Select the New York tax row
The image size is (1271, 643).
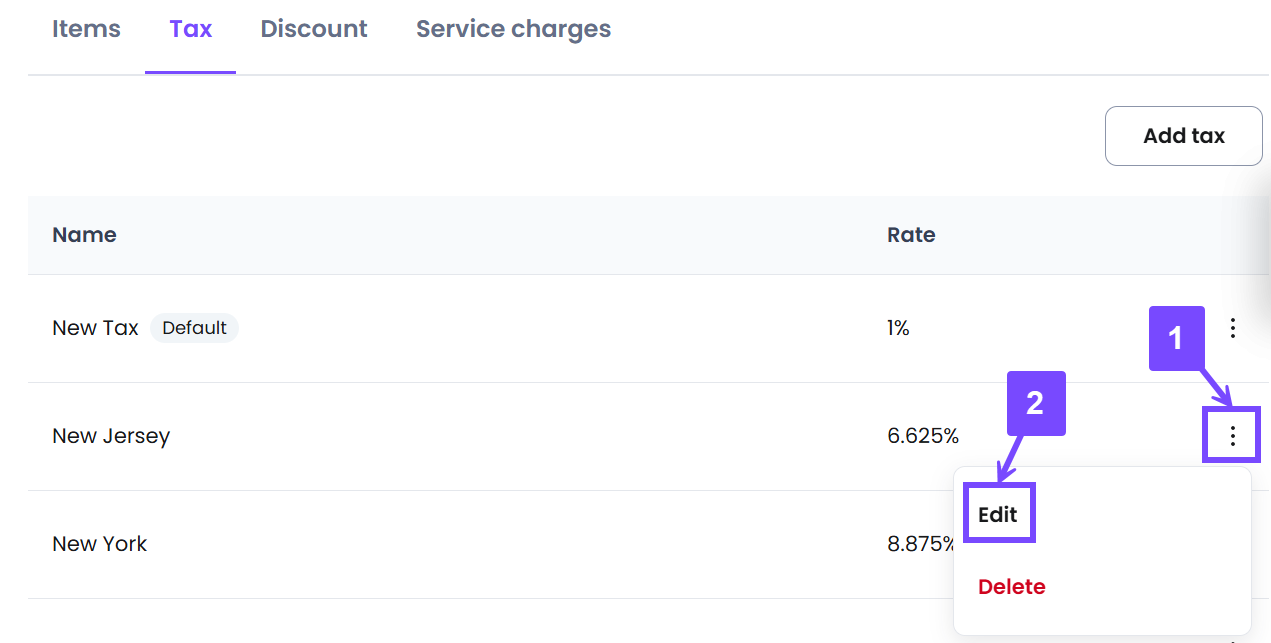point(640,544)
